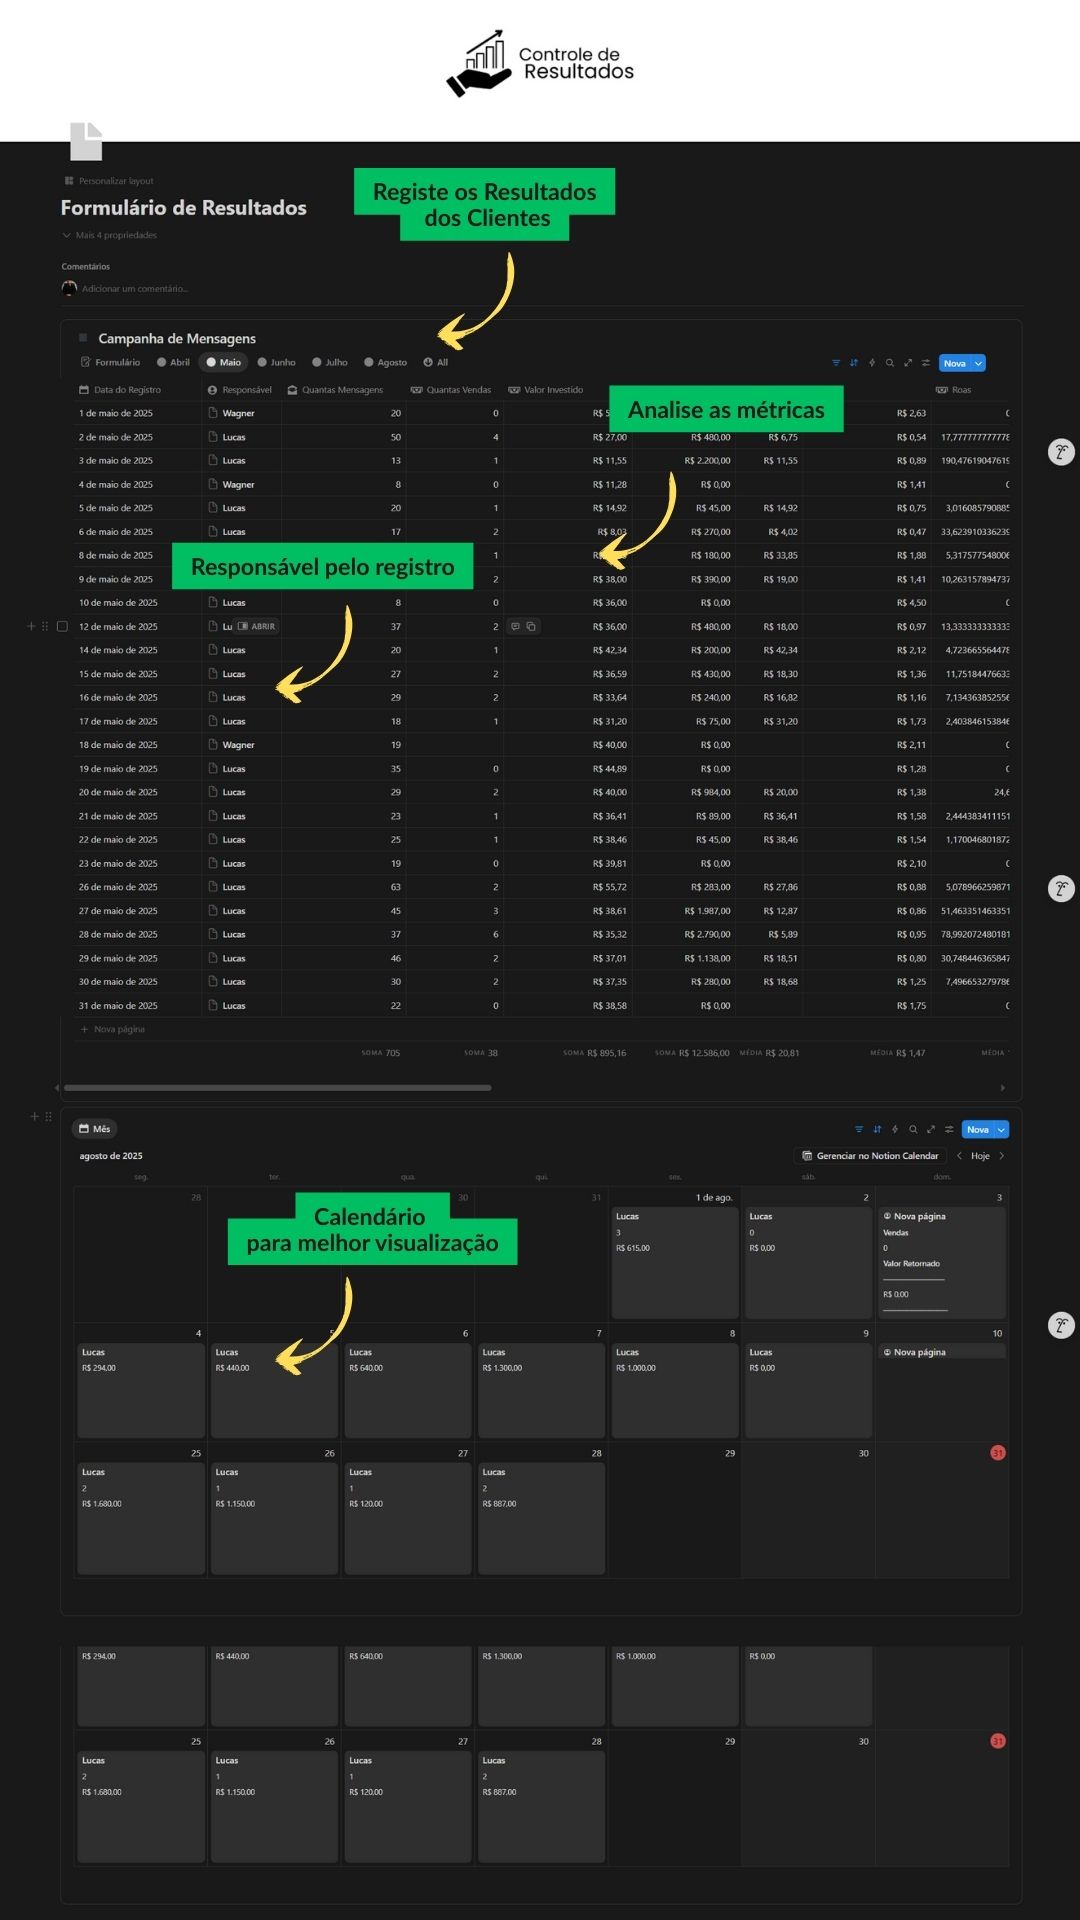Click the Data do Registro column header

click(120, 390)
